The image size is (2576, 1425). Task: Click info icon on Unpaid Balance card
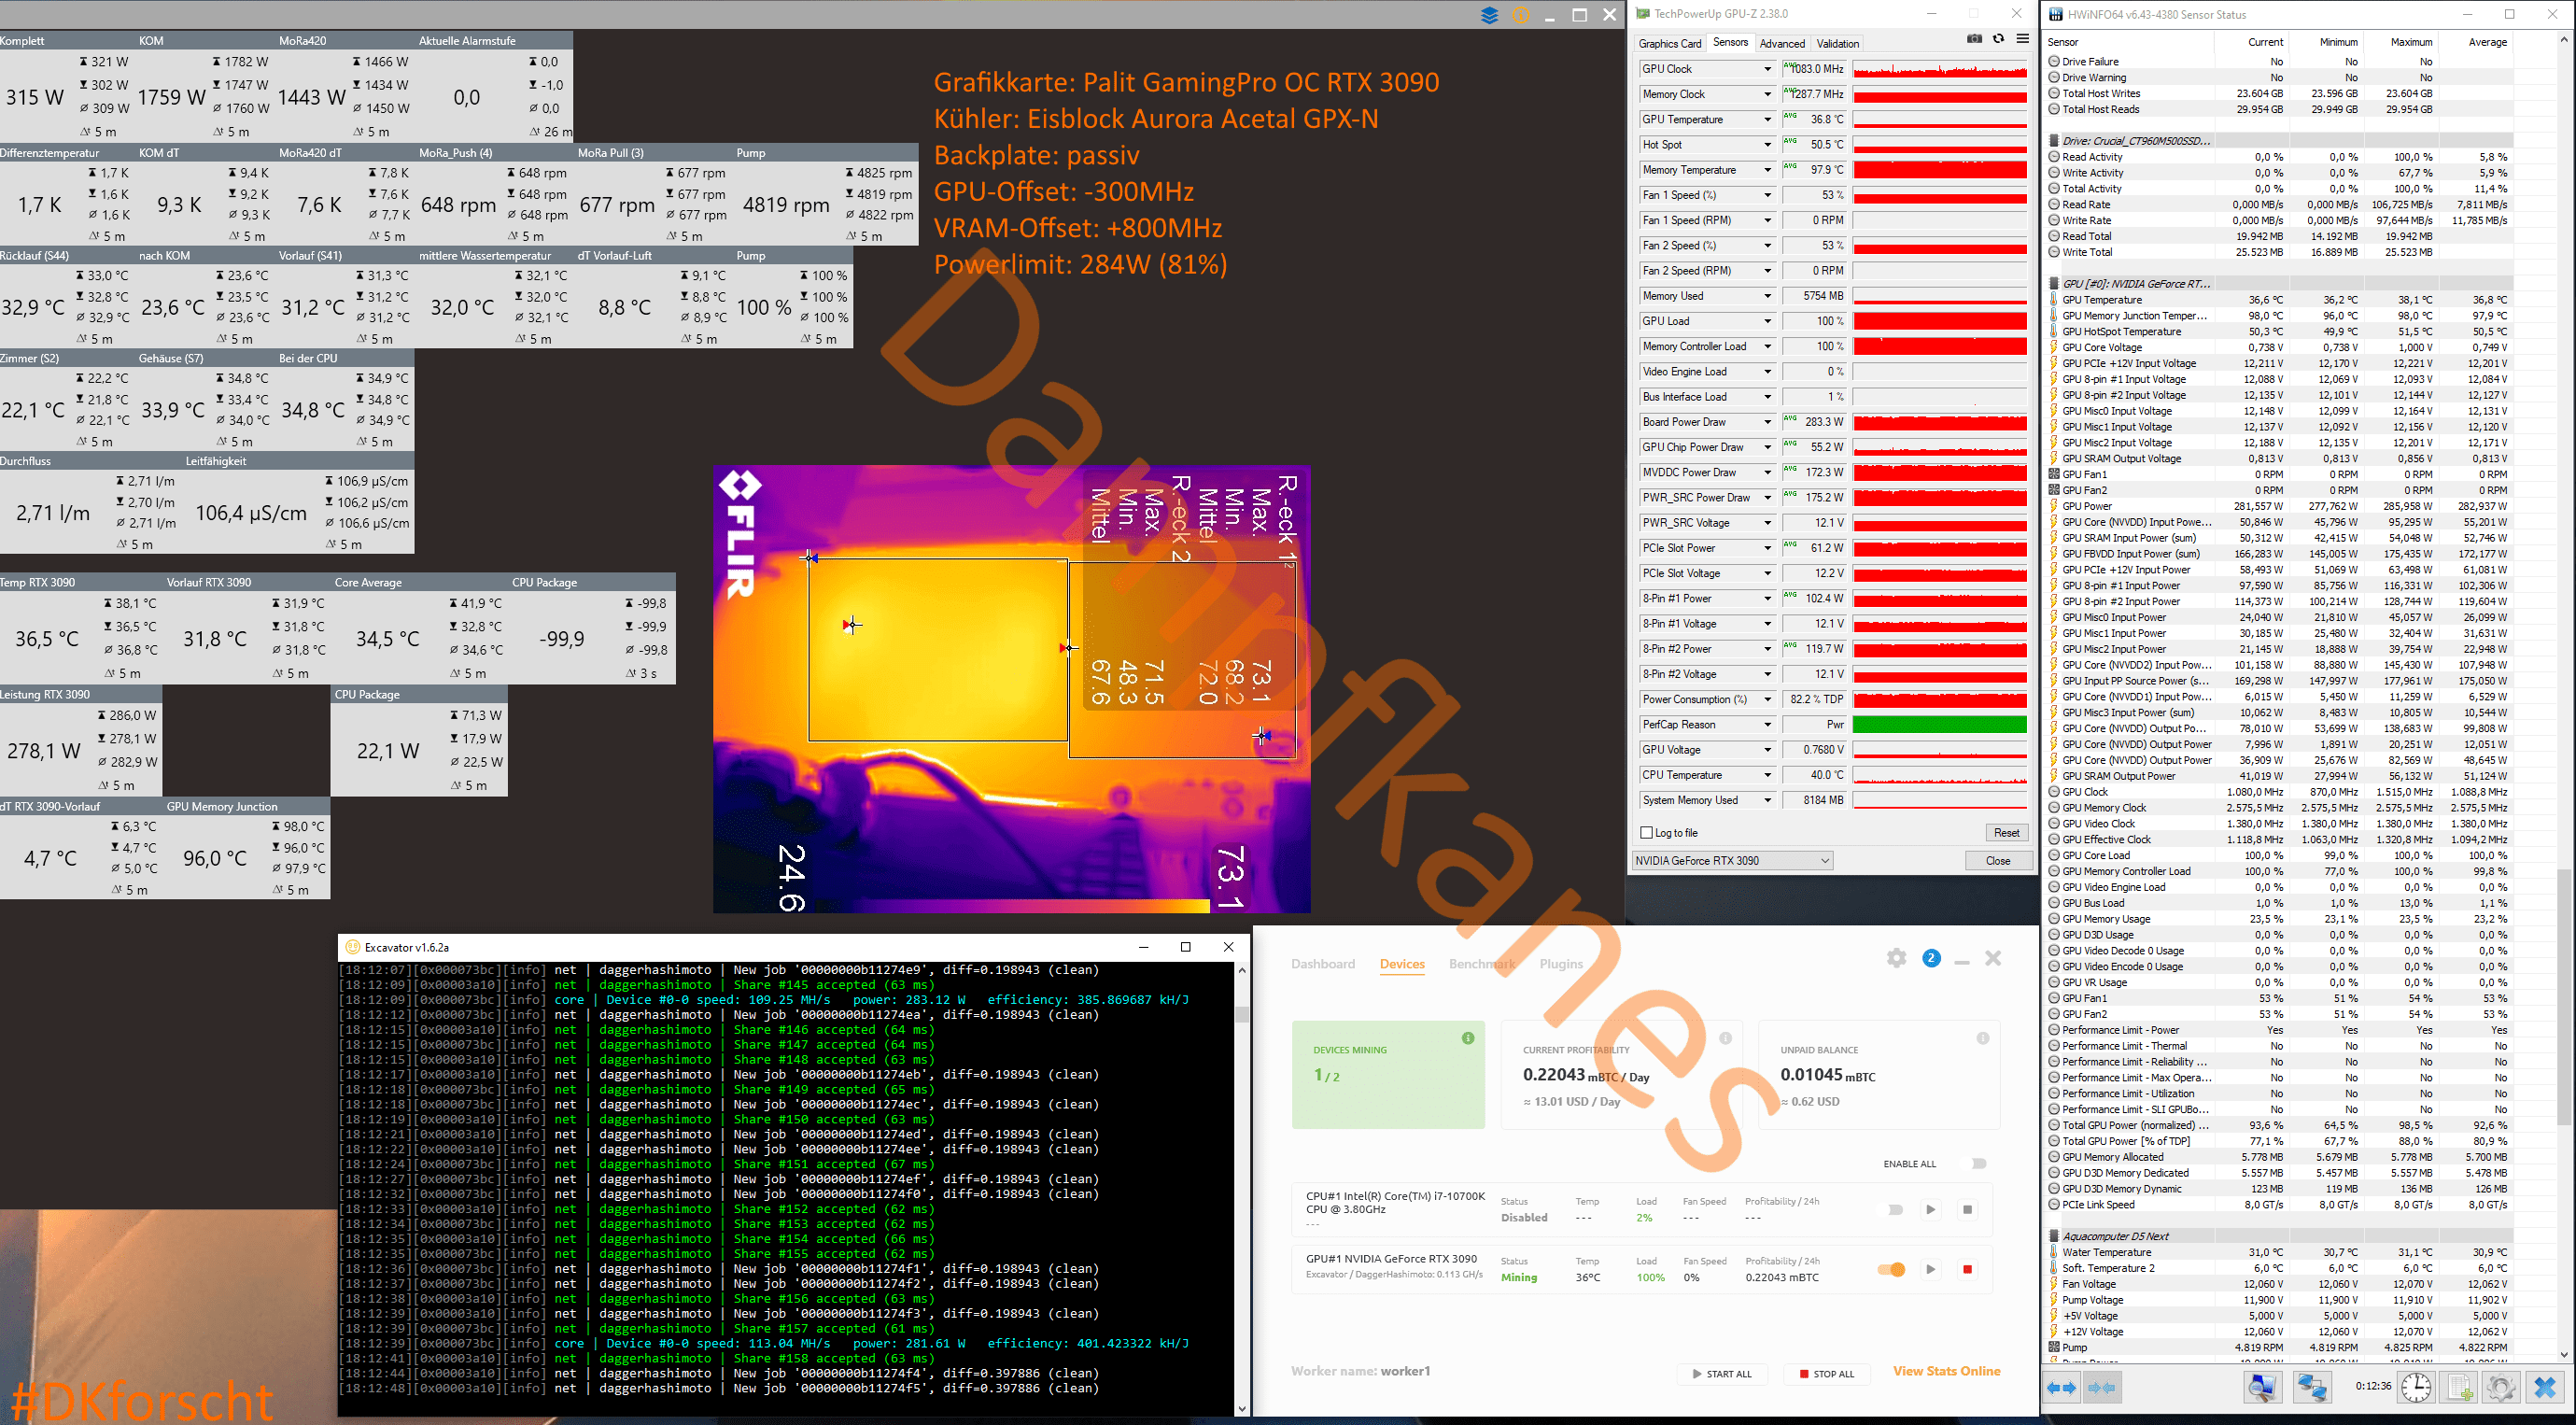[1982, 1038]
